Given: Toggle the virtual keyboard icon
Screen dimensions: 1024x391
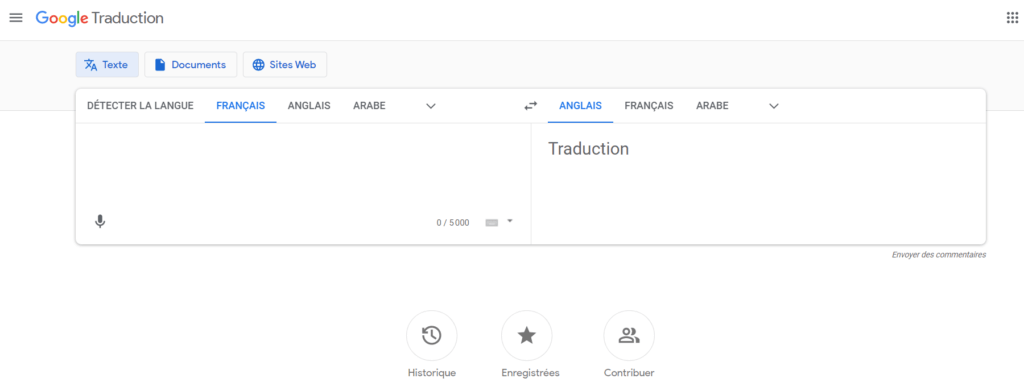Looking at the screenshot, I should (492, 223).
